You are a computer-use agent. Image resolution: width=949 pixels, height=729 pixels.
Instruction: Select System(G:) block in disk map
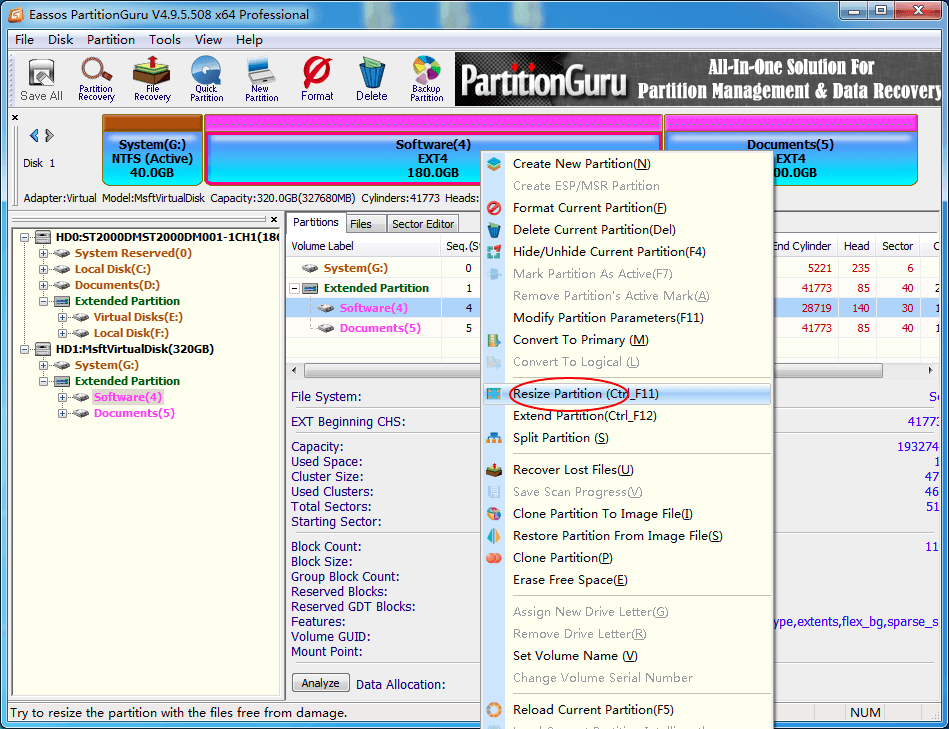pyautogui.click(x=152, y=151)
